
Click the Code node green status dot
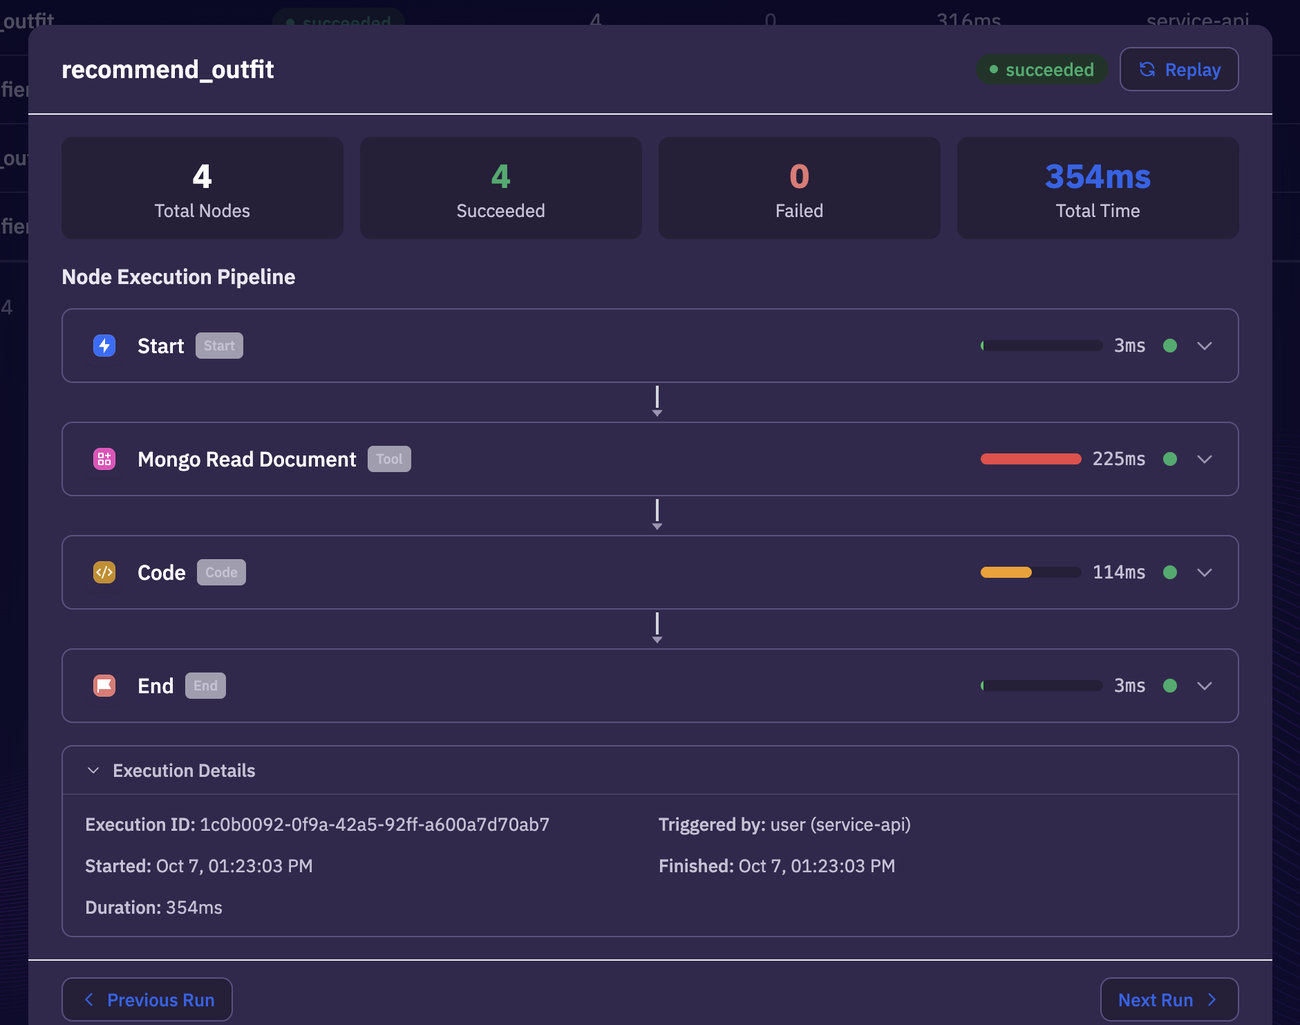click(x=1170, y=572)
